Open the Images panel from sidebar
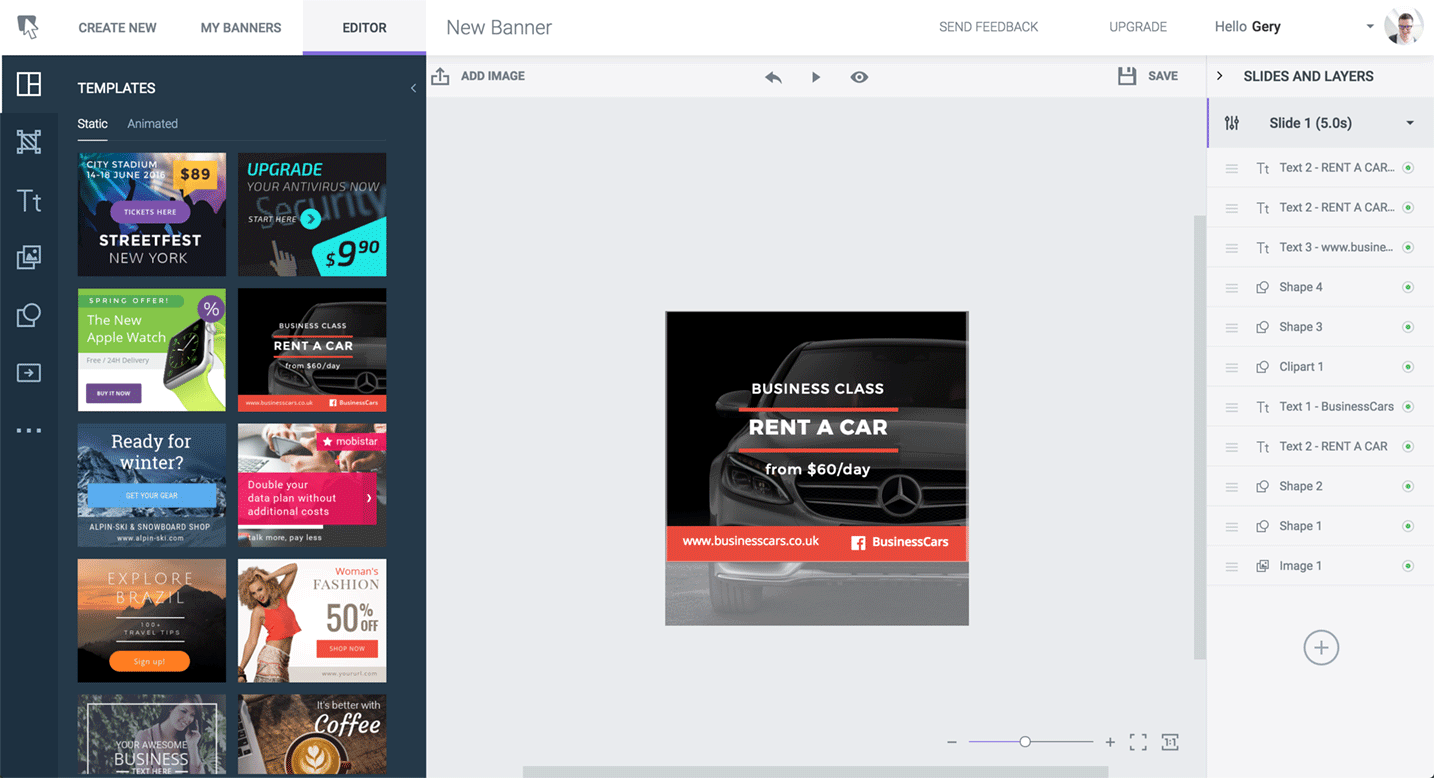Image resolution: width=1434 pixels, height=778 pixels. [29, 257]
